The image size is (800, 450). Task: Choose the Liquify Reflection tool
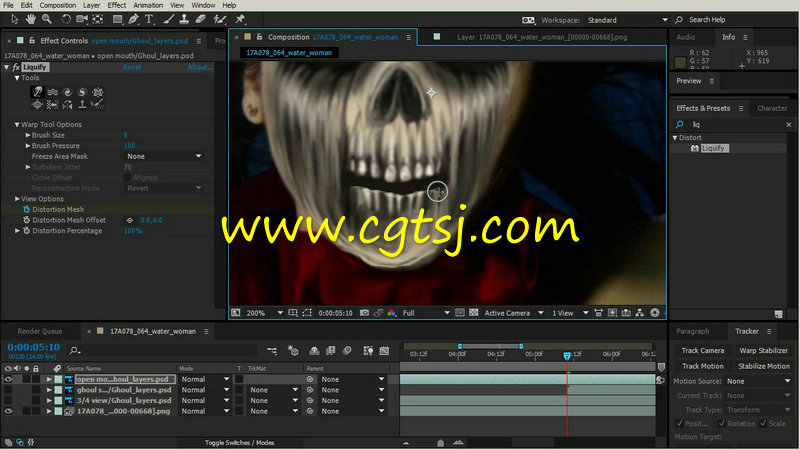pyautogui.click(x=67, y=105)
